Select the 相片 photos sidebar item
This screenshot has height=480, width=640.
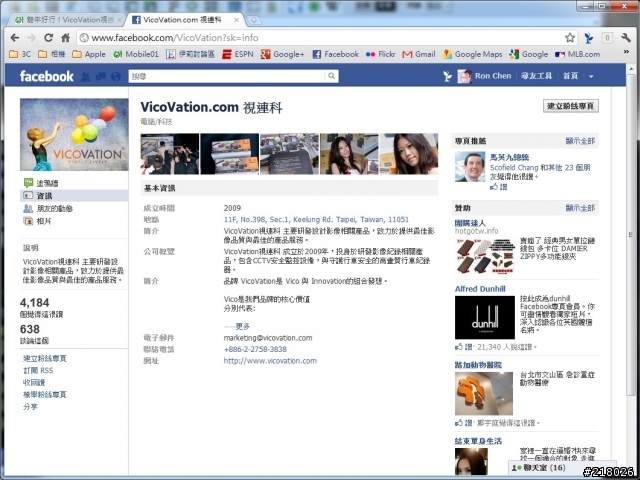(74, 221)
